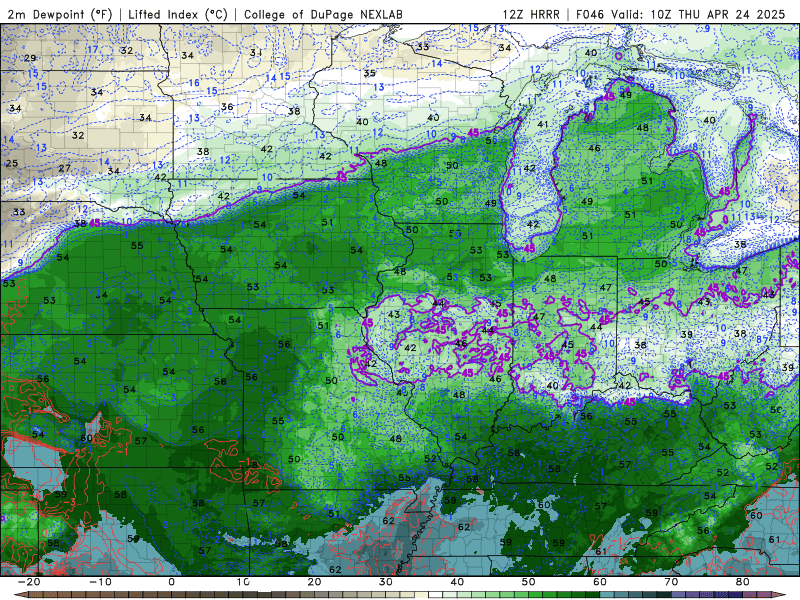Screen dimensions: 800x600
Task: Click the "Lifted Index (°C)" title text
Action: (x=178, y=14)
